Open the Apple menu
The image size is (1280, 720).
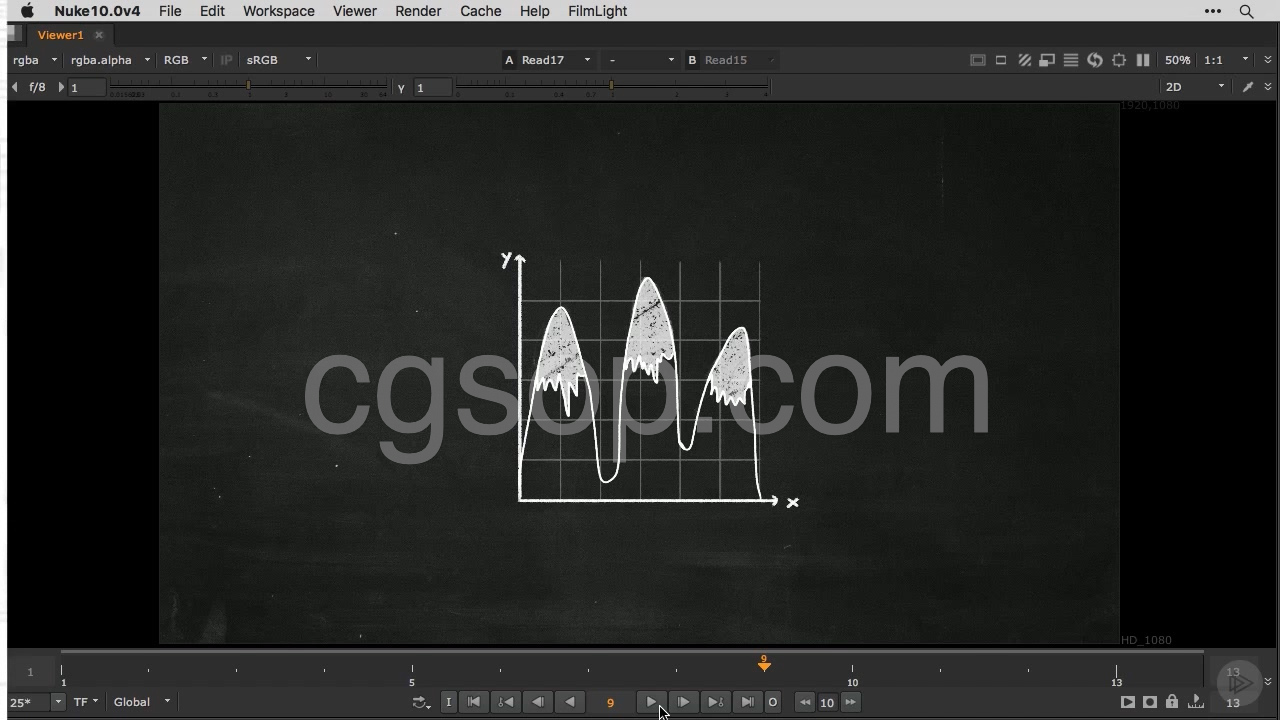click(27, 11)
